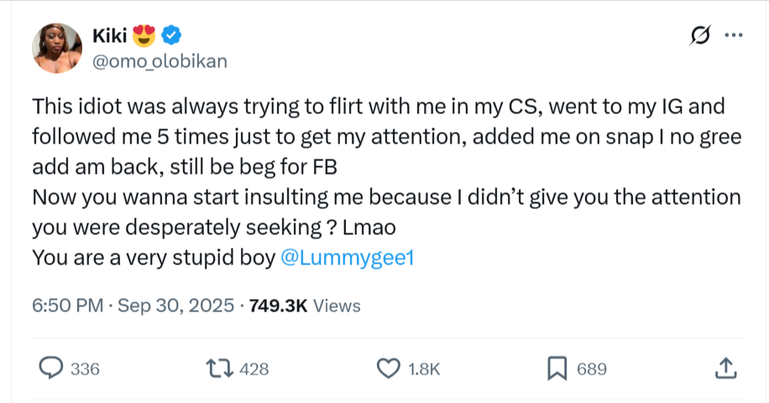Bookmark this tweet using the bookmark icon
Viewport: 769px width, 403px height.
(x=558, y=369)
